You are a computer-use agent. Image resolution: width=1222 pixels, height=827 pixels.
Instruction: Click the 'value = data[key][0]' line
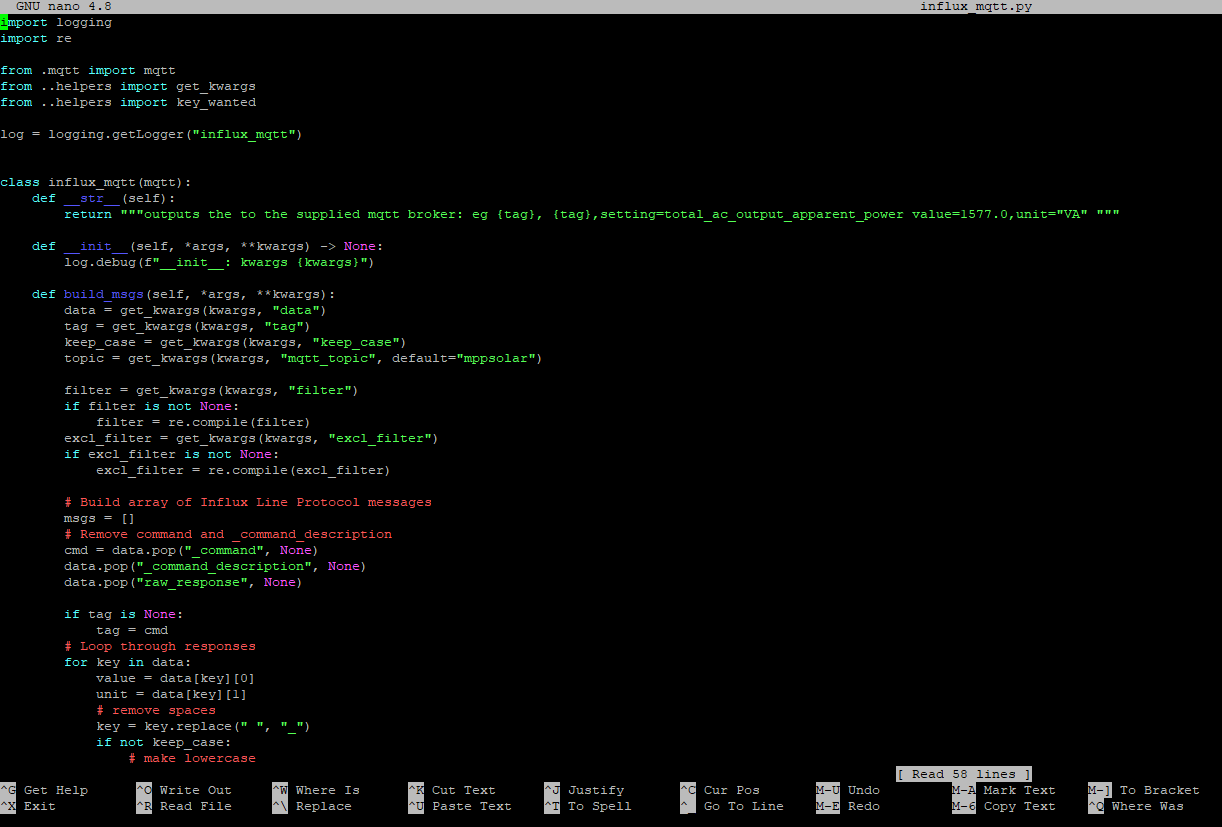(176, 678)
